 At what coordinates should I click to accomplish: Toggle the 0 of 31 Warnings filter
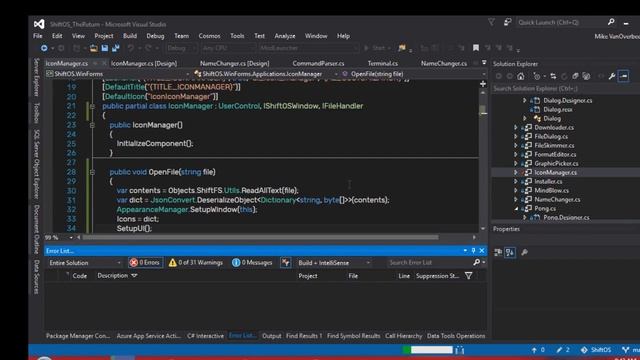click(x=196, y=263)
